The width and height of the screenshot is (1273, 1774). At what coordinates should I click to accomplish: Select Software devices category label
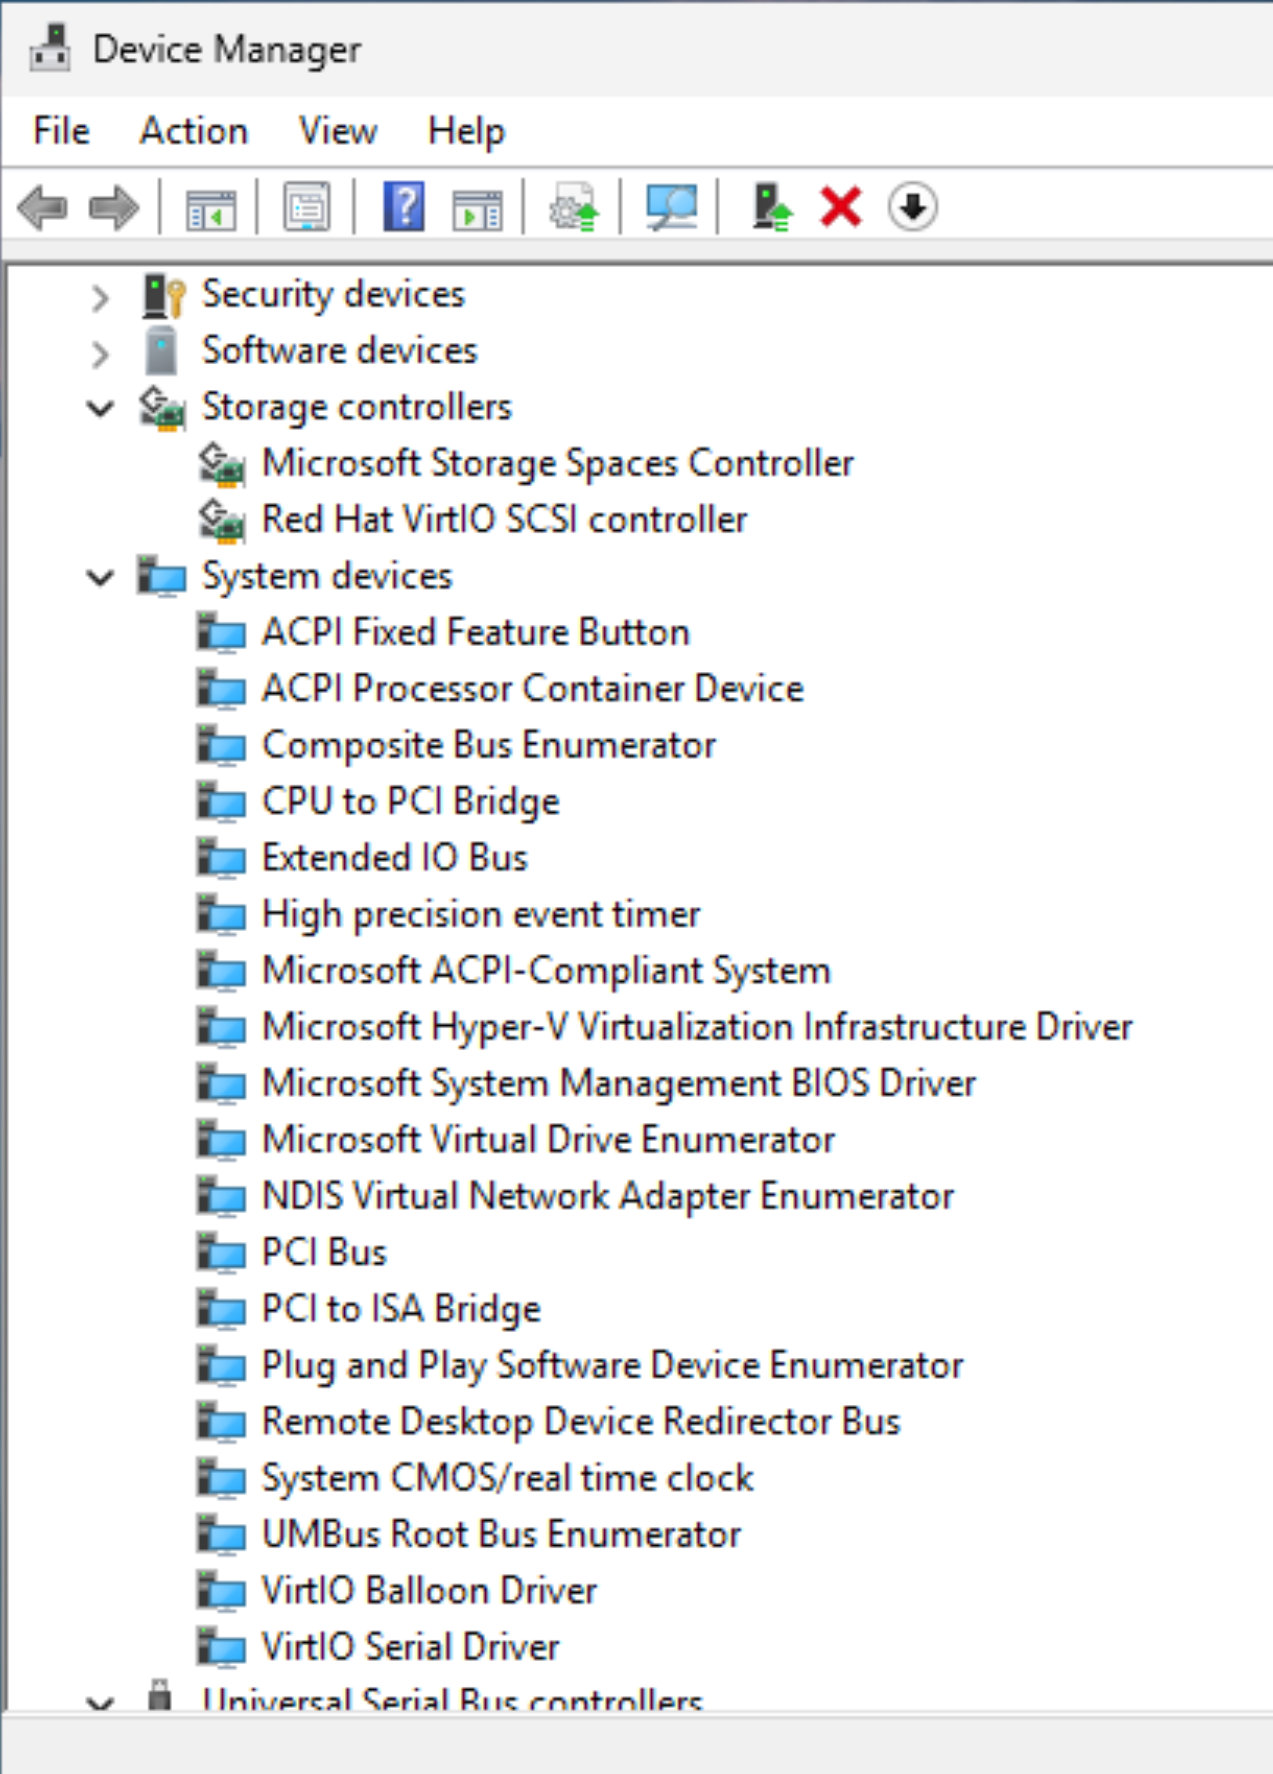coord(340,350)
